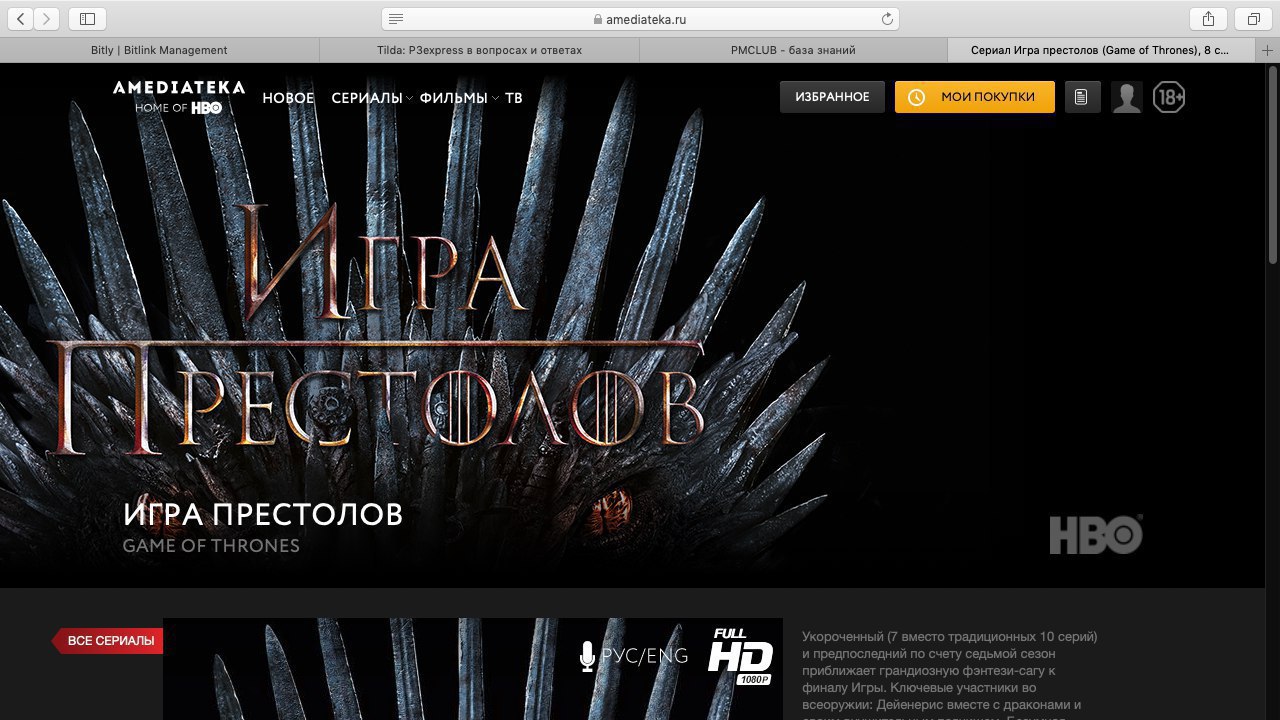The height and width of the screenshot is (720, 1280).
Task: Expand the ФИЛЬМЫ dropdown menu
Action: [x=458, y=98]
